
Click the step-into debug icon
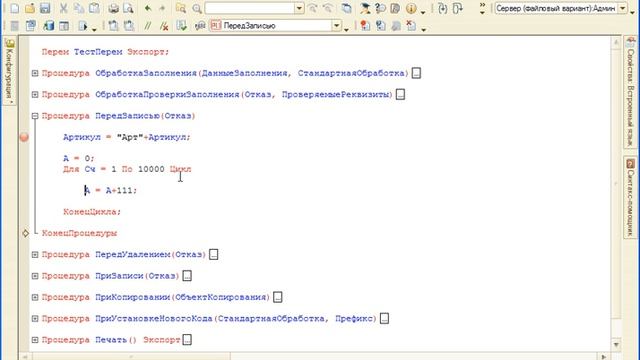pyautogui.click(x=443, y=8)
